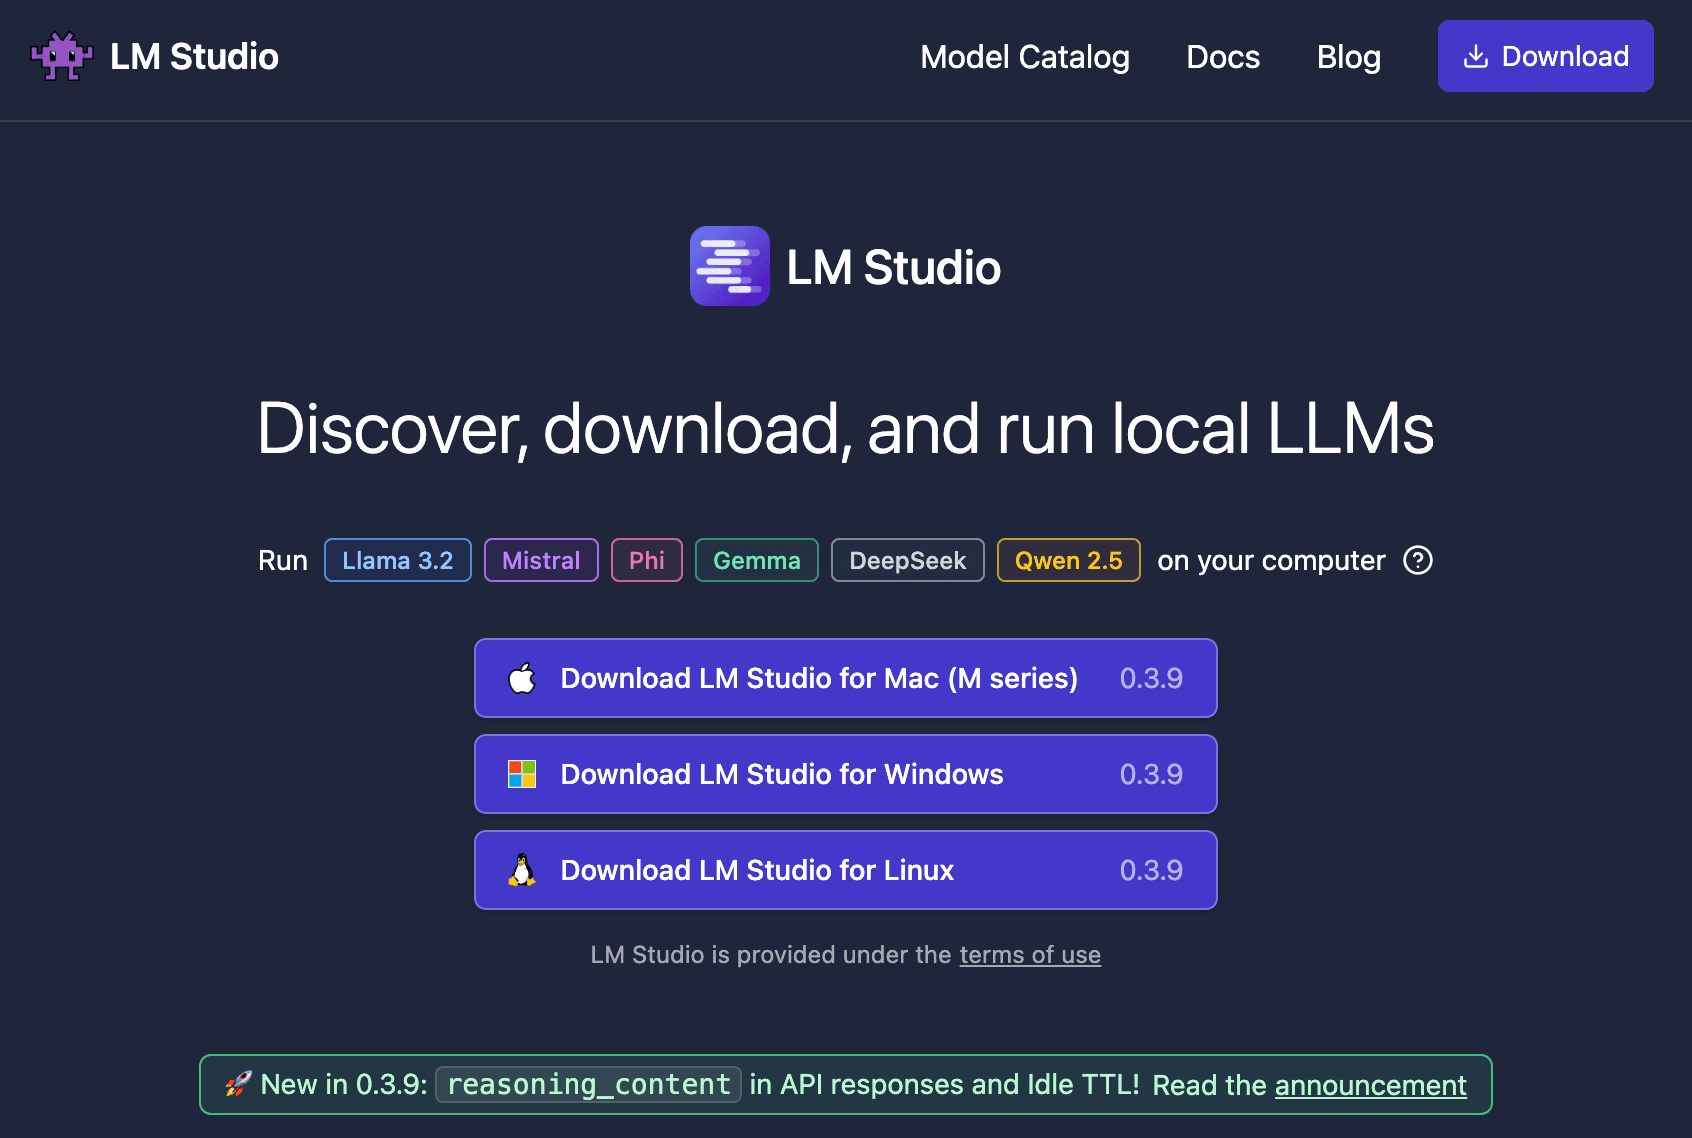Click the reasoning_content code snippet in the banner
The width and height of the screenshot is (1692, 1138).
click(588, 1084)
